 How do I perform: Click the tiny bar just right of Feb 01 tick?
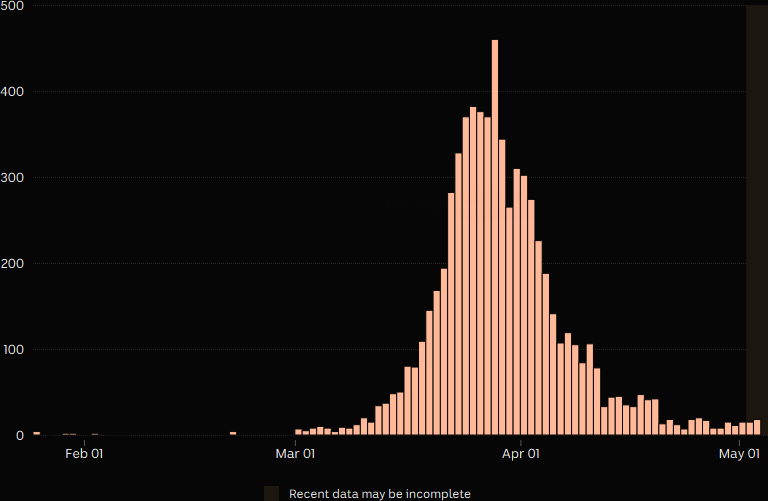click(95, 434)
